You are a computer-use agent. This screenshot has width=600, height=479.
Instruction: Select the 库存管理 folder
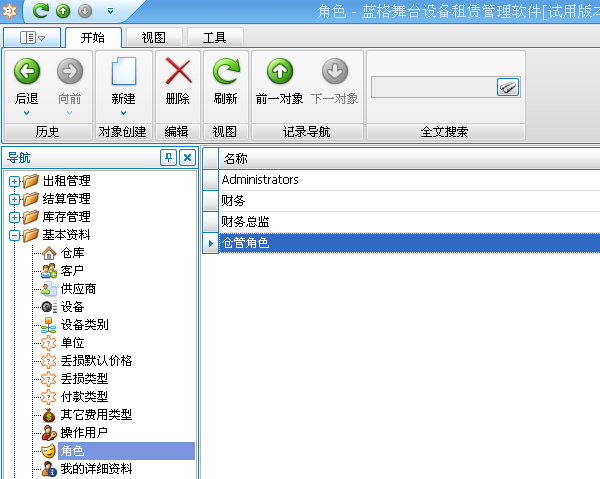point(57,217)
